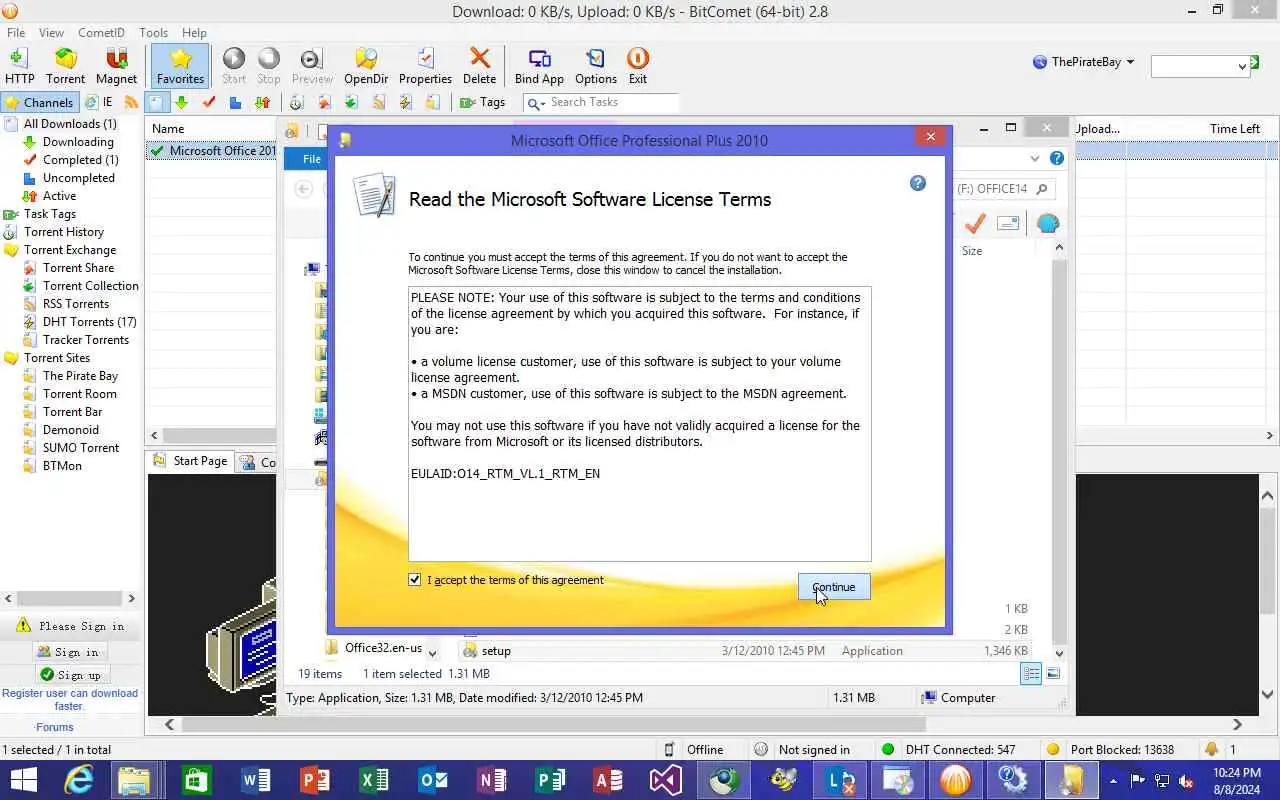Click the red Delete toolbar icon
The height and width of the screenshot is (800, 1280).
[x=479, y=66]
